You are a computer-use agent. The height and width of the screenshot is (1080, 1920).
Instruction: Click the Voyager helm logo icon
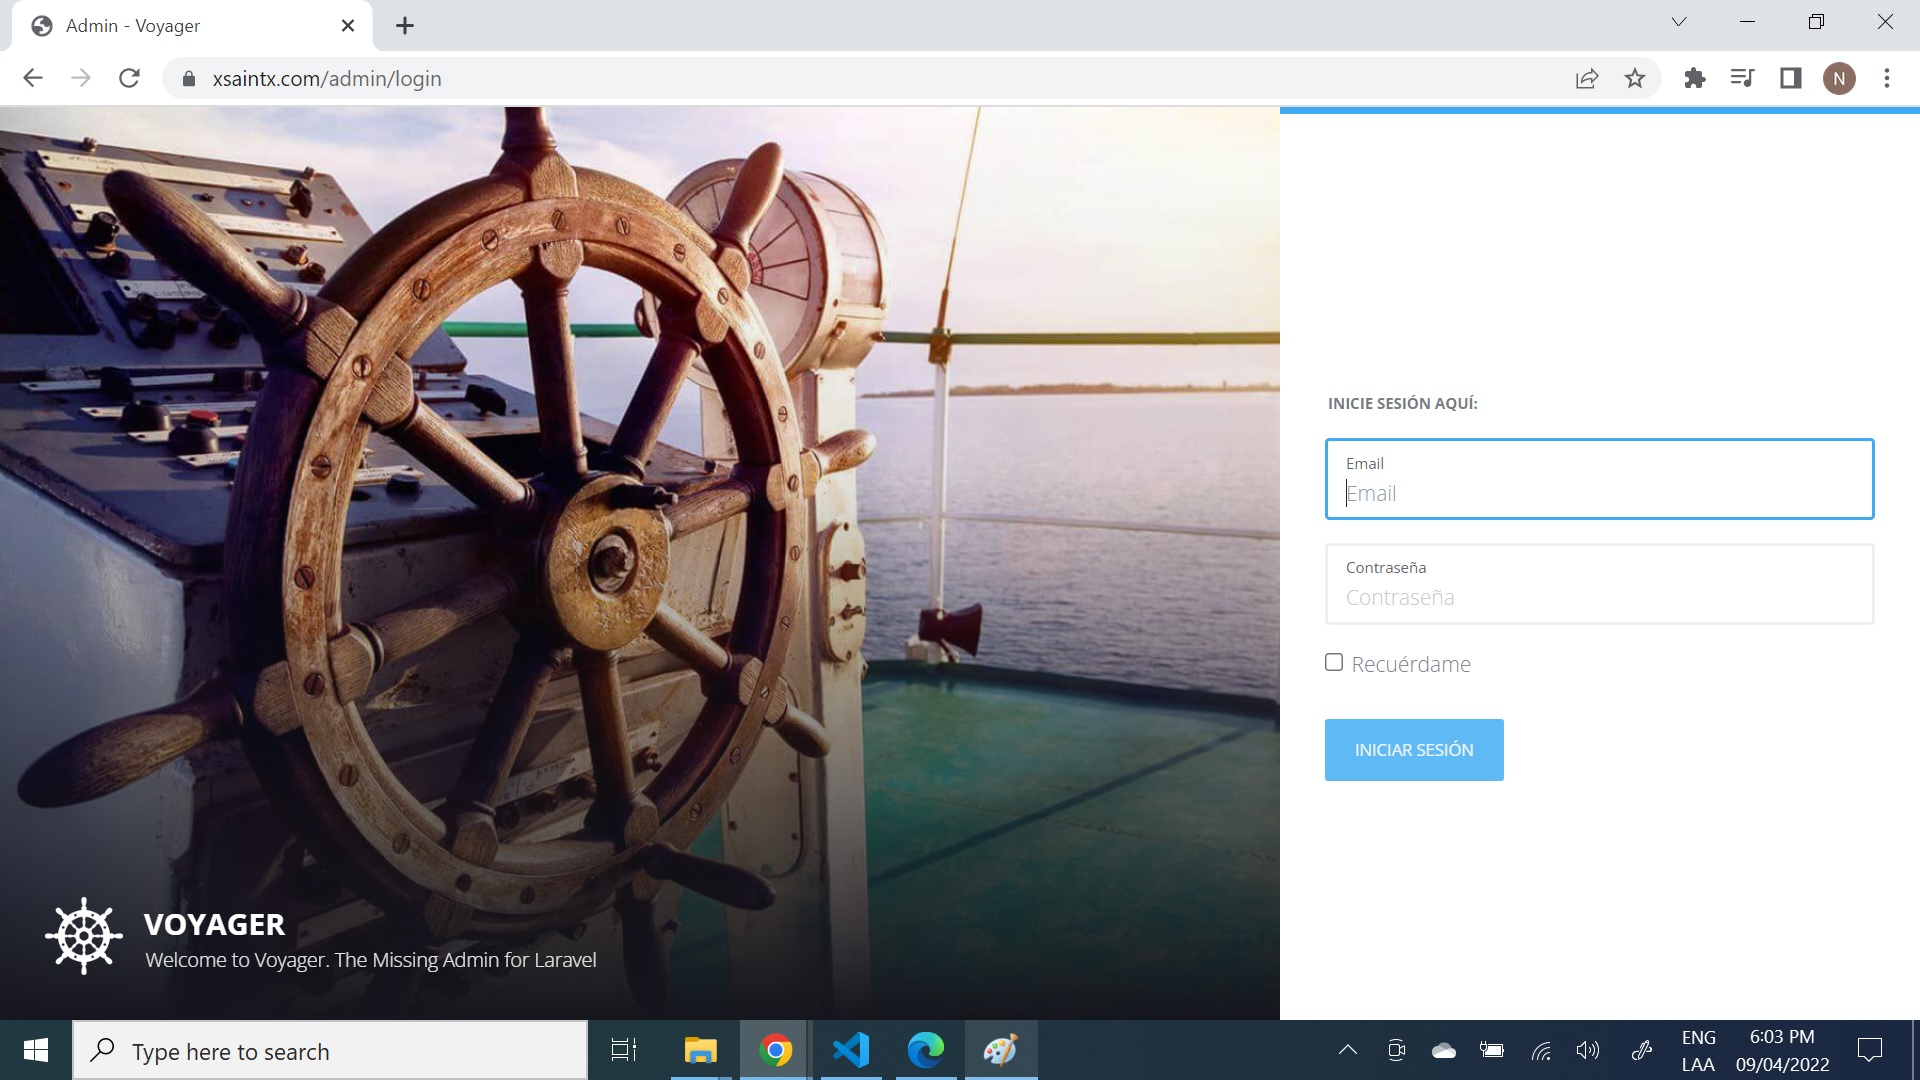pyautogui.click(x=84, y=936)
